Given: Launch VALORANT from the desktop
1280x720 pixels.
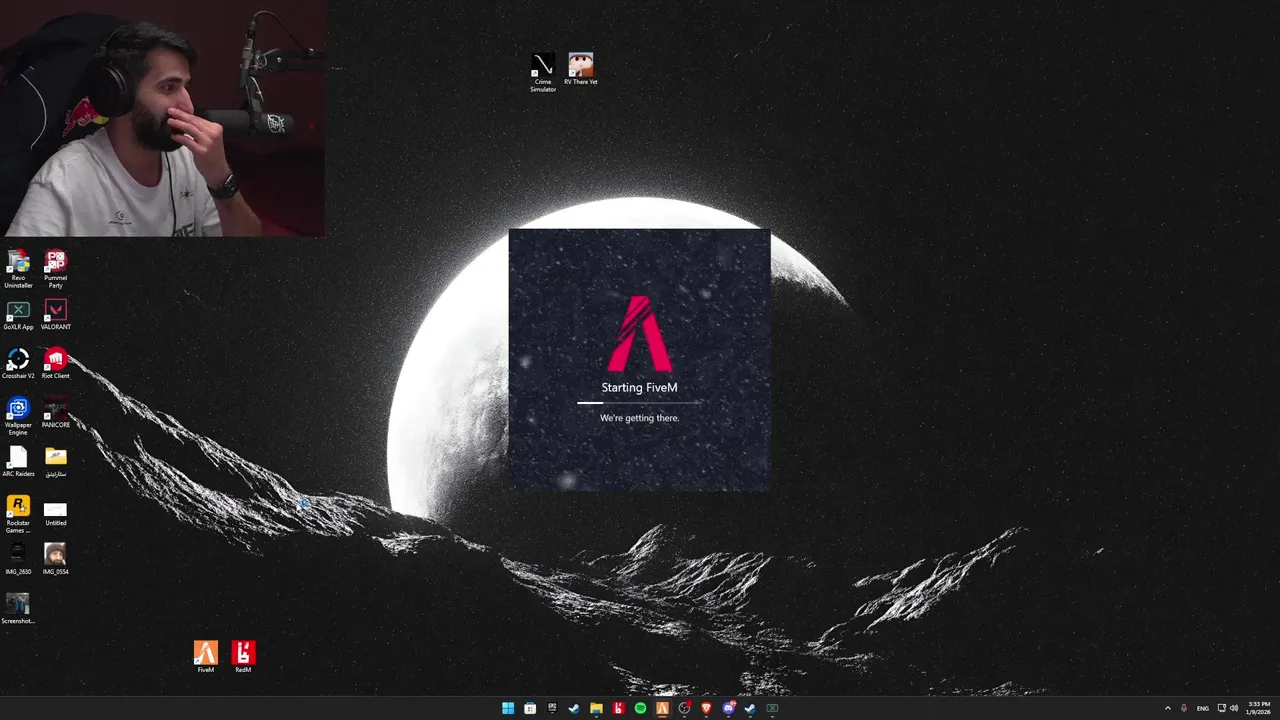Looking at the screenshot, I should (56, 315).
